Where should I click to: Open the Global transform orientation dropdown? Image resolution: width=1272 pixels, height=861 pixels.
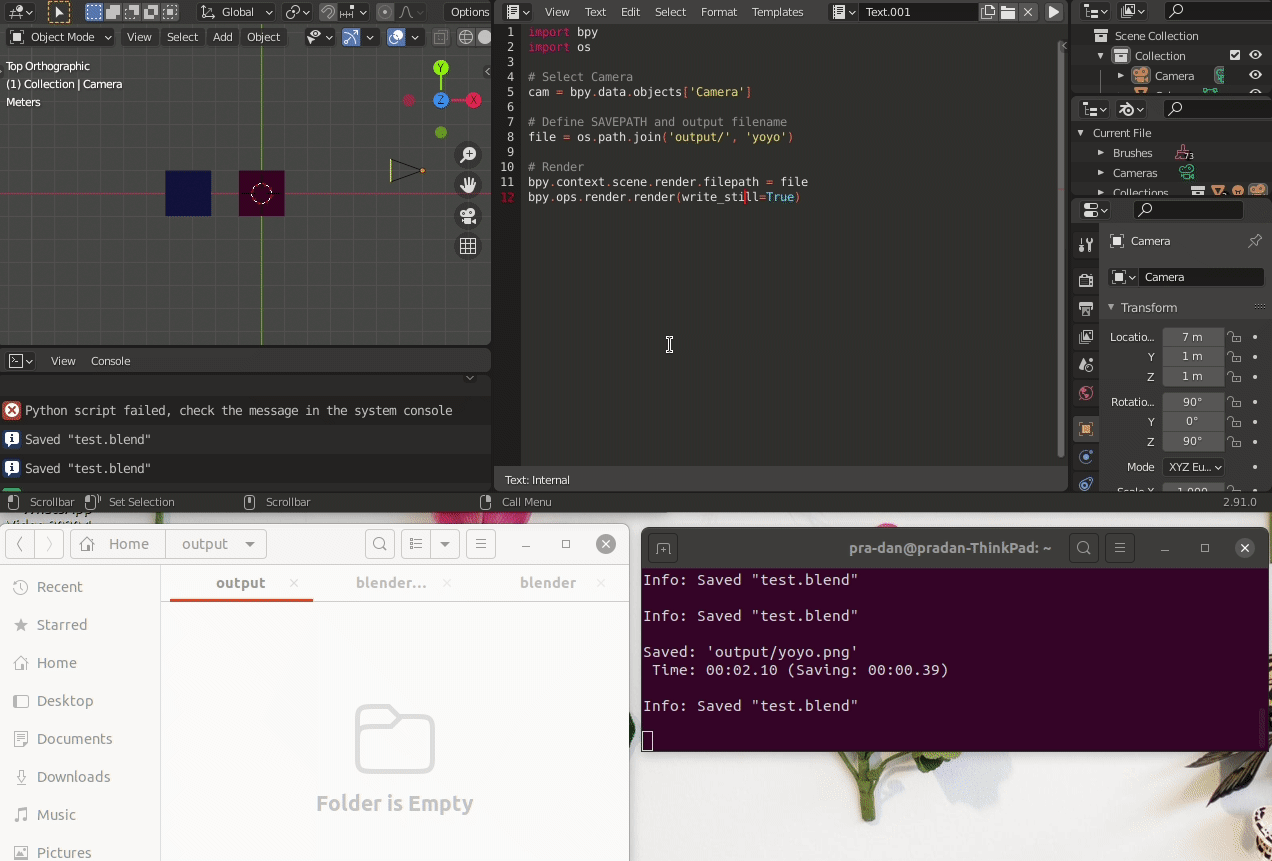pos(237,12)
